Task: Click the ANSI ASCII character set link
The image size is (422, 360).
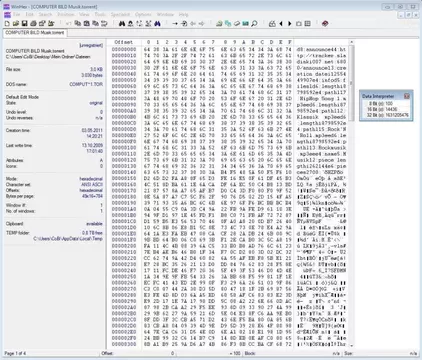Action: 92,184
